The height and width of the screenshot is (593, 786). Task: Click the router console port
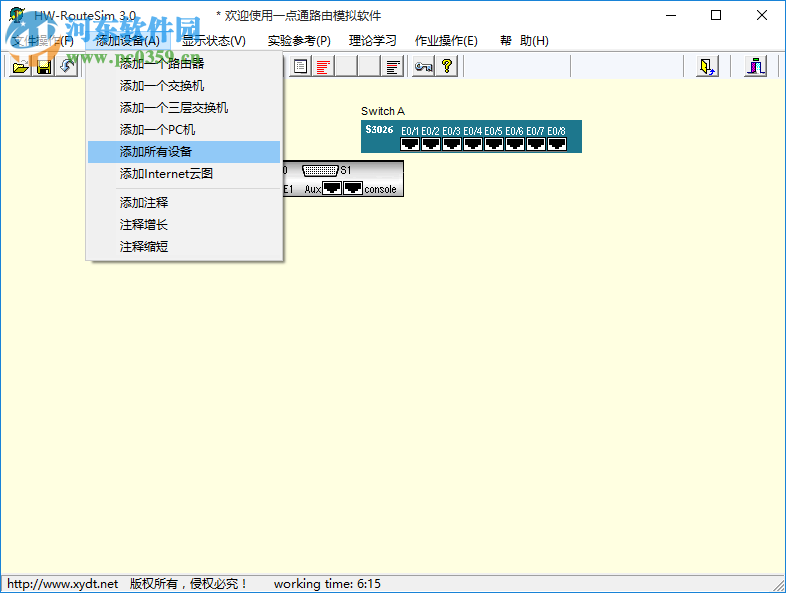click(x=353, y=188)
